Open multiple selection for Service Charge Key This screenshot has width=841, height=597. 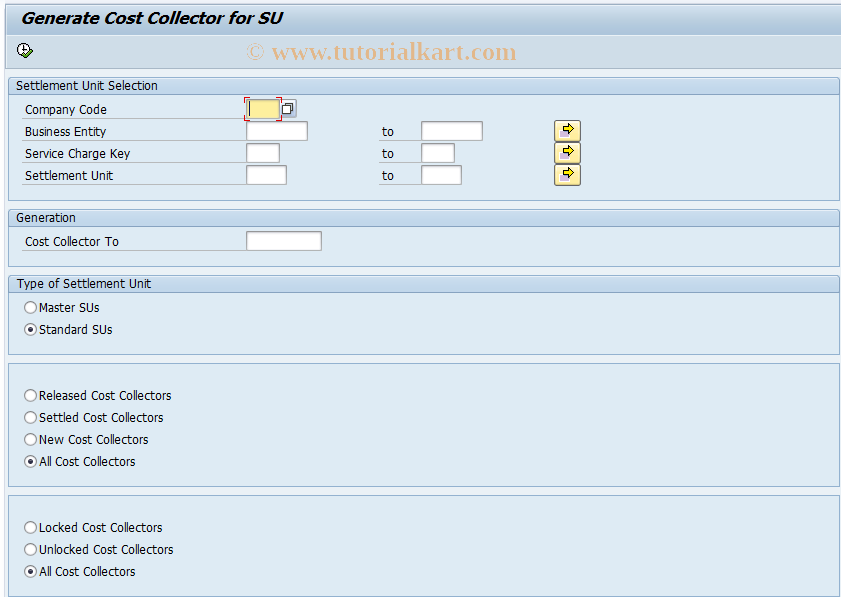click(567, 153)
